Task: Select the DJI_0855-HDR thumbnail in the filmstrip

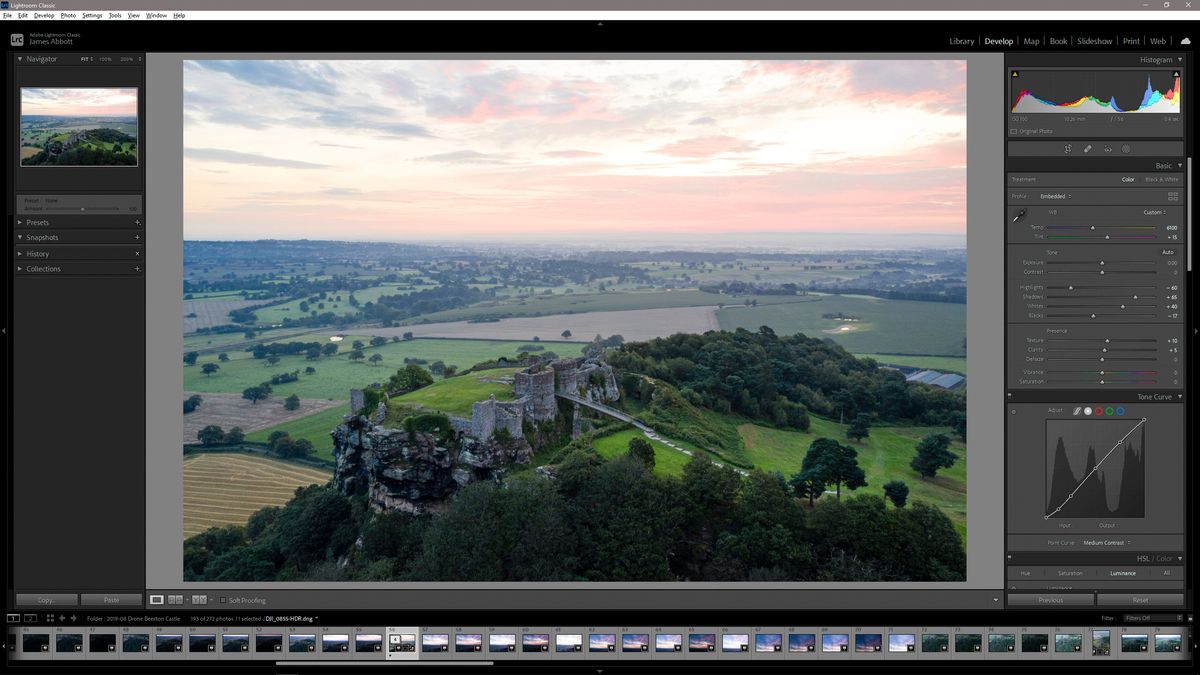Action: [401, 644]
